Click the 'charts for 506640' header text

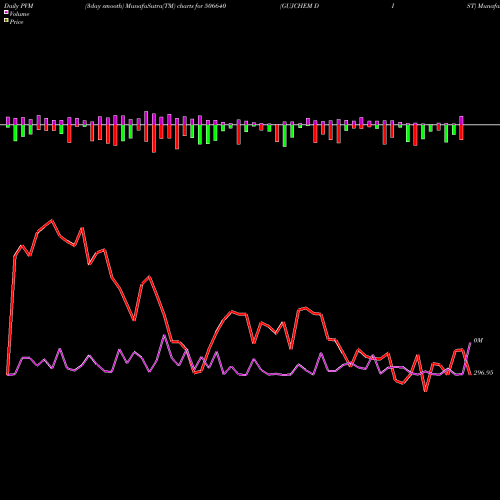(x=201, y=6)
